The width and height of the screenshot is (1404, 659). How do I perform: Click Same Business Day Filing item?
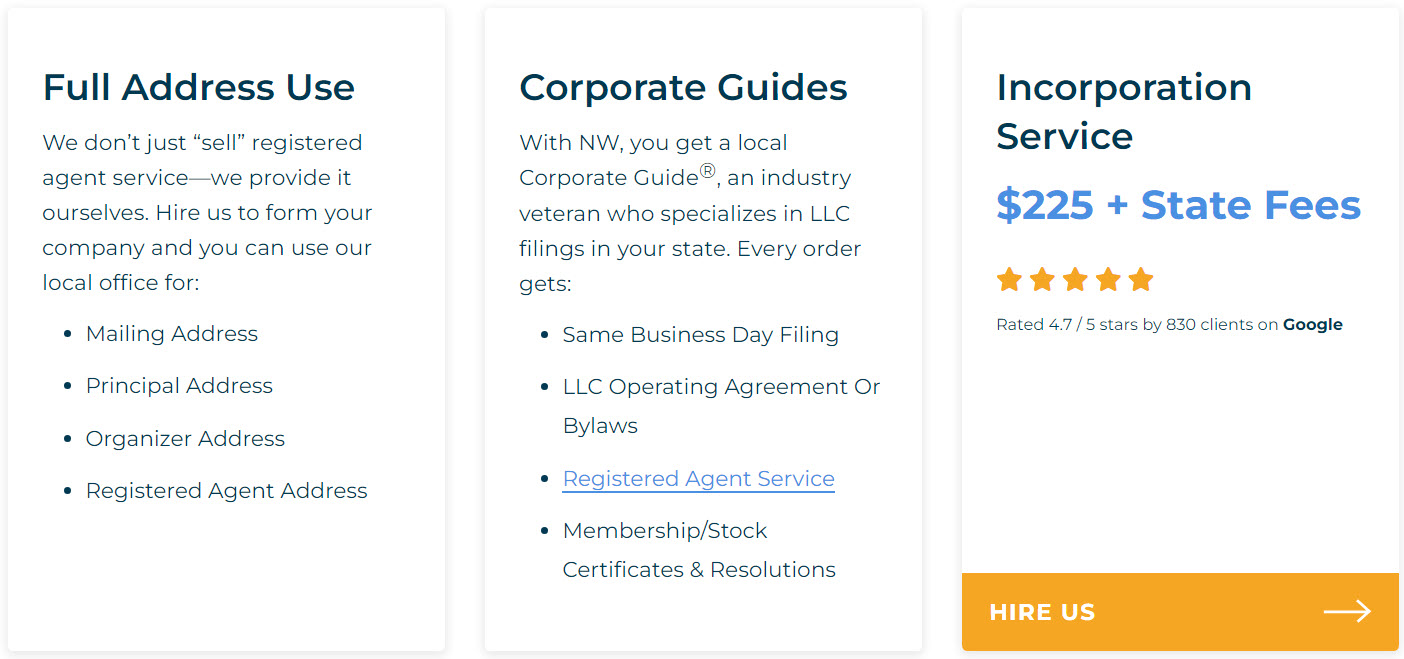701,335
